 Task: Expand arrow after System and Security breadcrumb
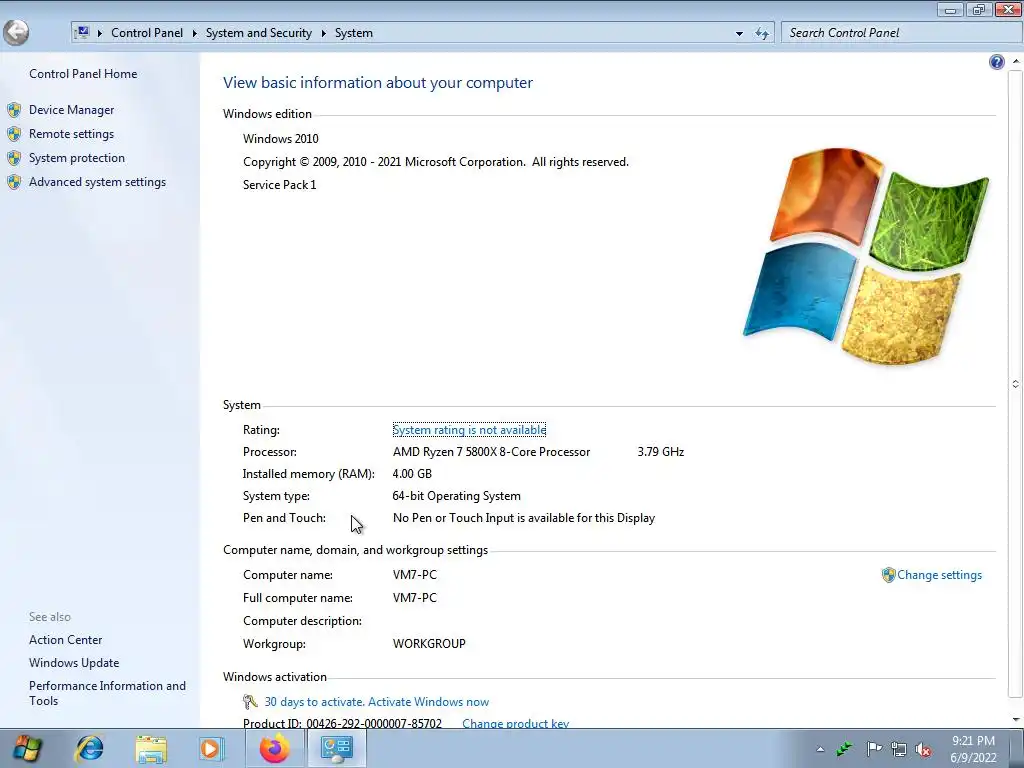[323, 33]
